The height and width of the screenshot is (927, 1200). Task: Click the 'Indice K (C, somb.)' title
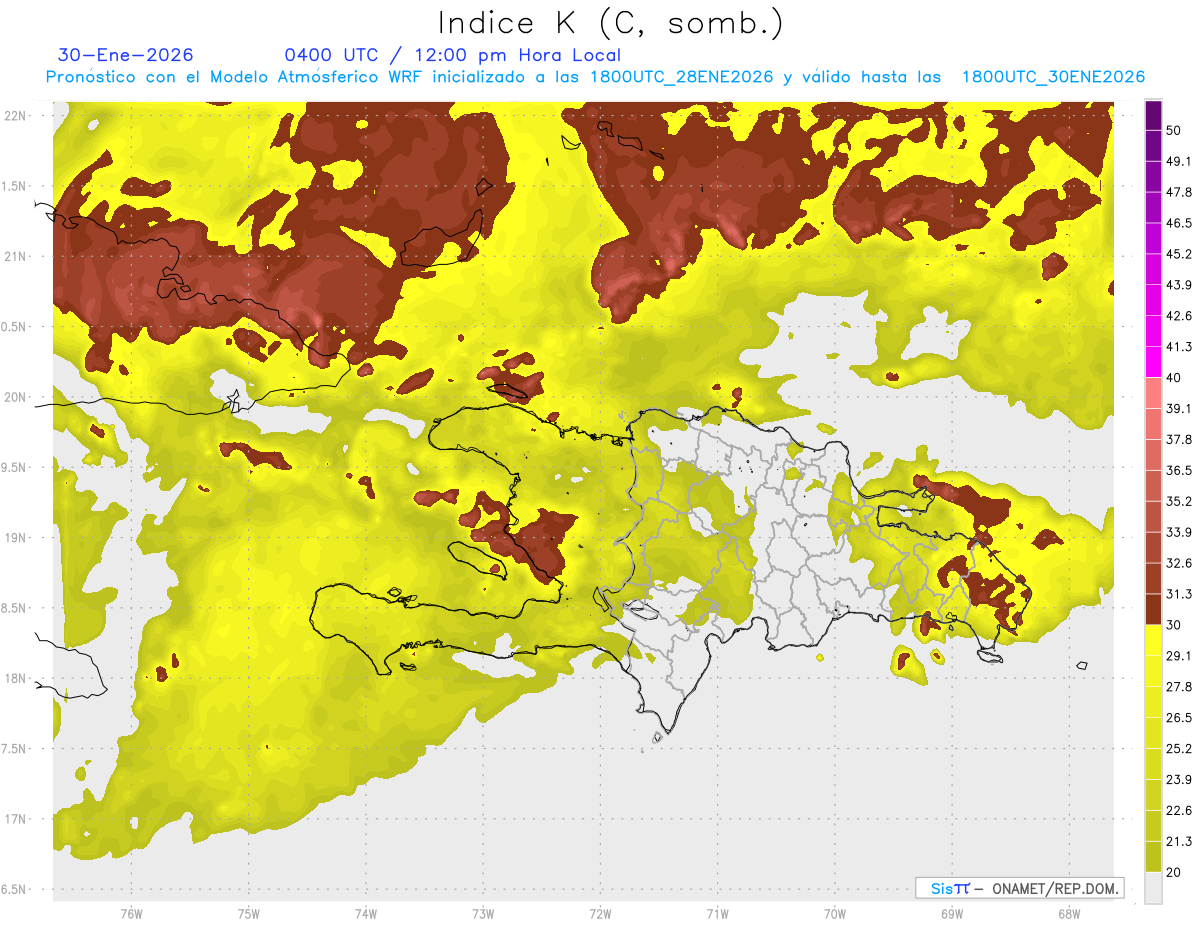coord(611,23)
